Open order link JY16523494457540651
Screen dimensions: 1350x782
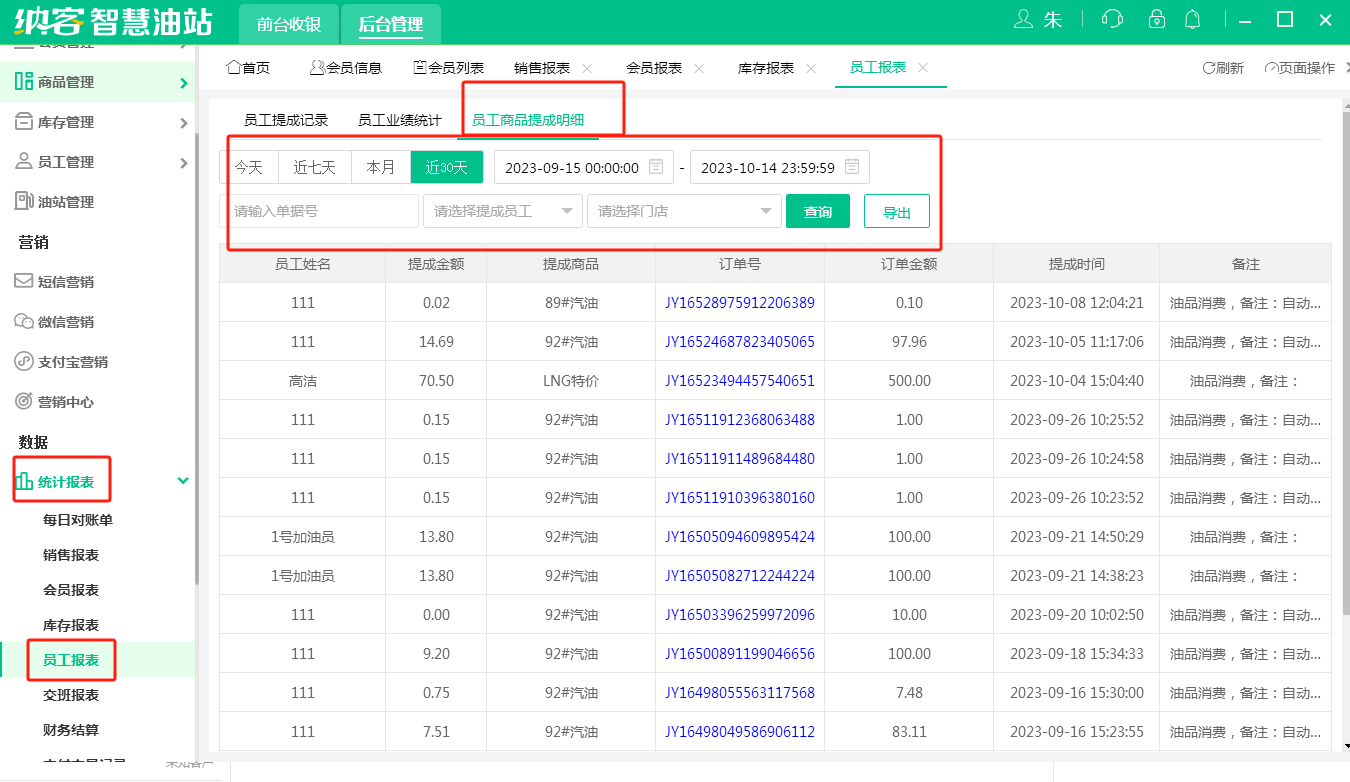point(739,381)
